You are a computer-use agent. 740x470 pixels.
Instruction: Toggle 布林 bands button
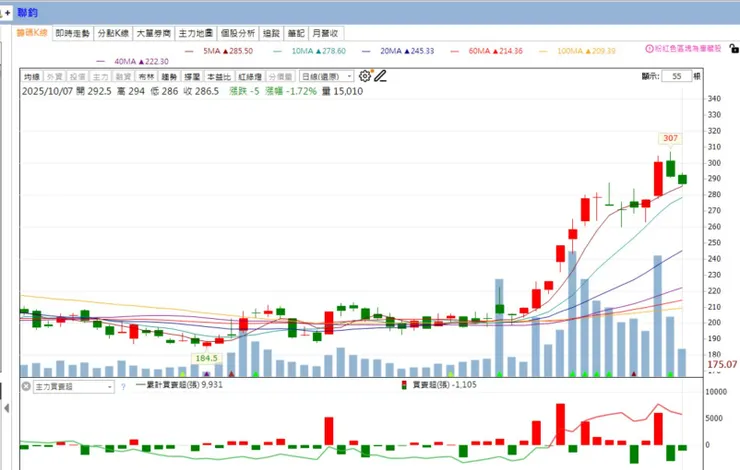[146, 76]
